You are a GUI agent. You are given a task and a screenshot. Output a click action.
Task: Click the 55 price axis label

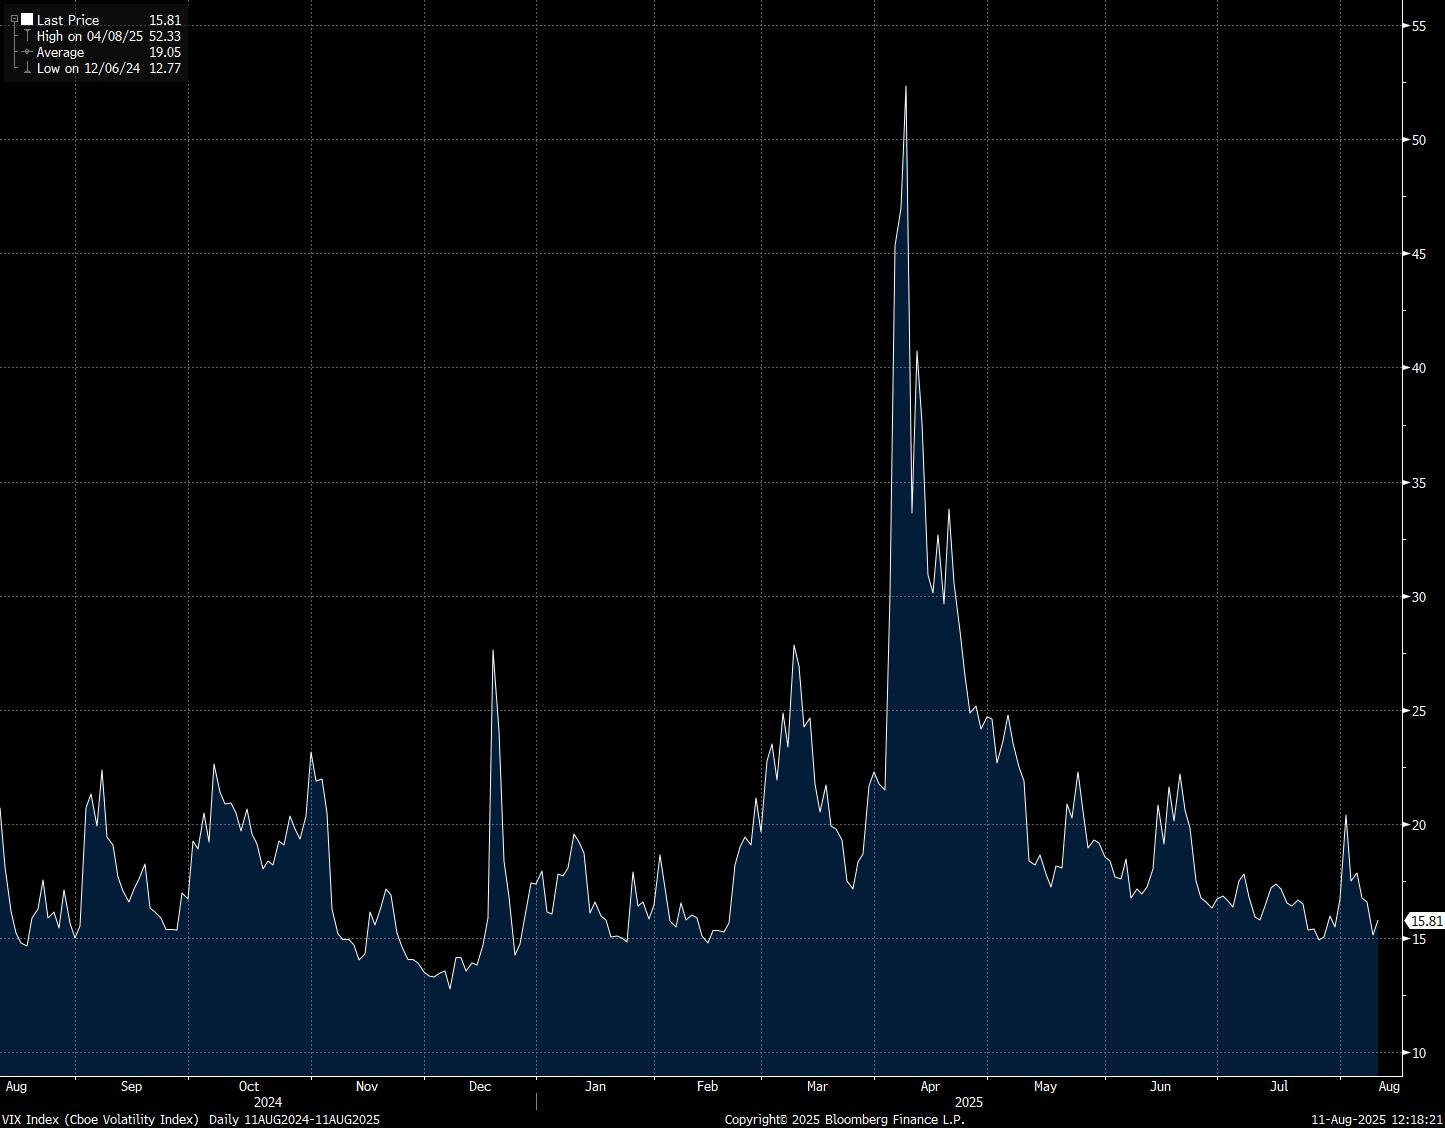(x=1418, y=26)
